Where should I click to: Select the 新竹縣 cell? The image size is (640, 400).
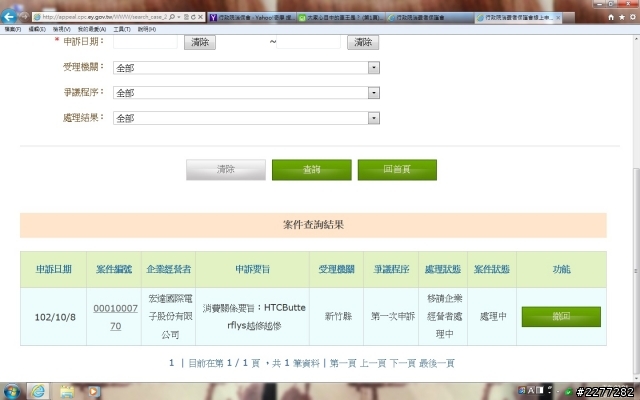(x=338, y=317)
